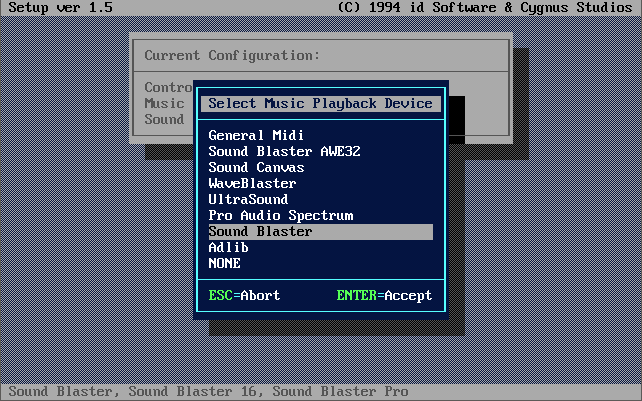This screenshot has height=401, width=642.
Task: Click the Sound row in Current Configuration
Action: pos(164,119)
